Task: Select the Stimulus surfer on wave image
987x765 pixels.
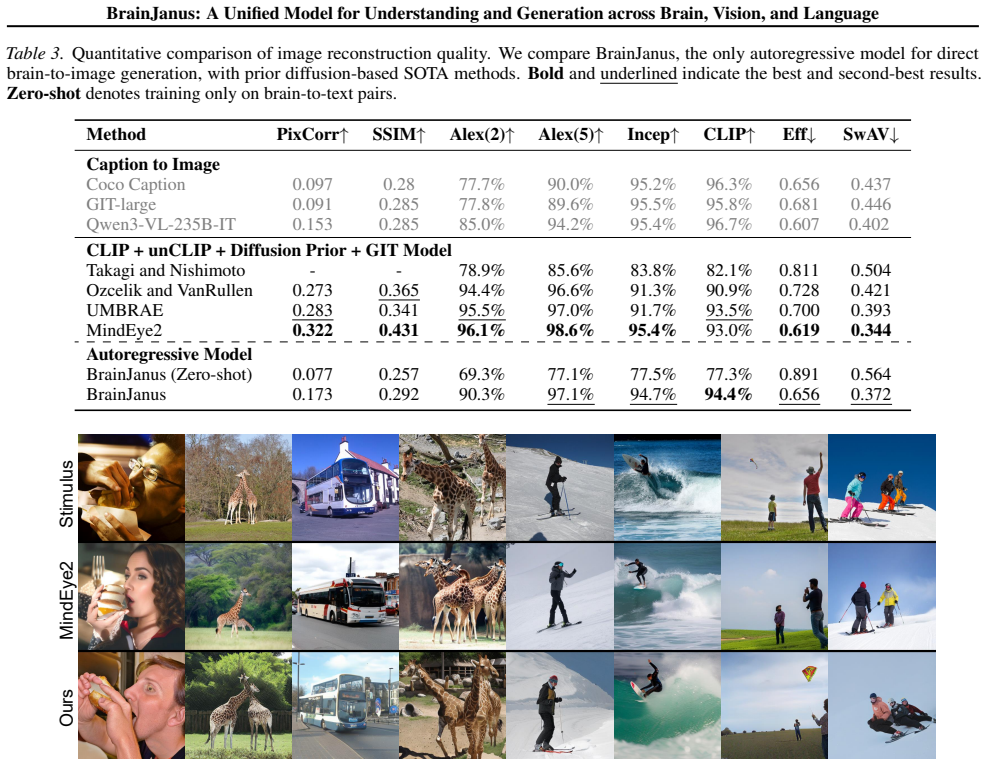Action: click(x=667, y=487)
